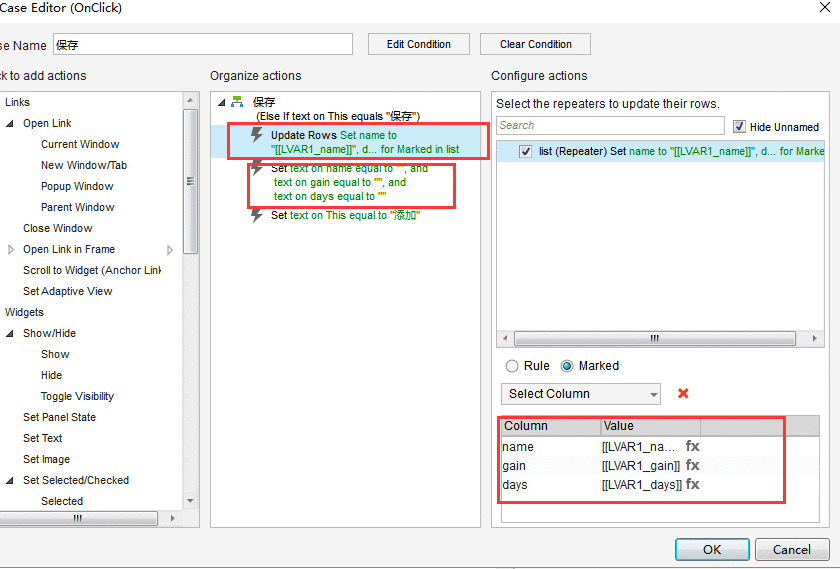Click the [[LVAR1_gain]] value cell
Viewport: 840px width, 569px height.
pos(642,466)
